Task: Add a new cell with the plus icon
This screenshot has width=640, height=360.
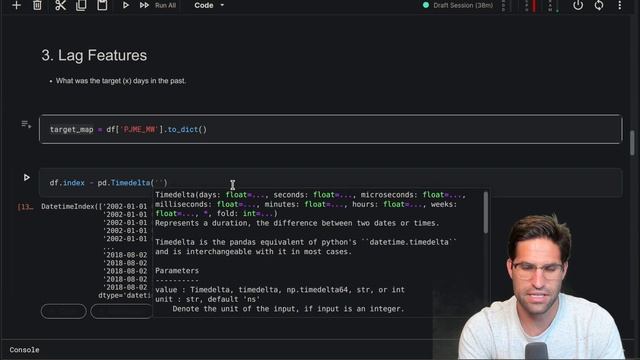Action: click(x=16, y=5)
